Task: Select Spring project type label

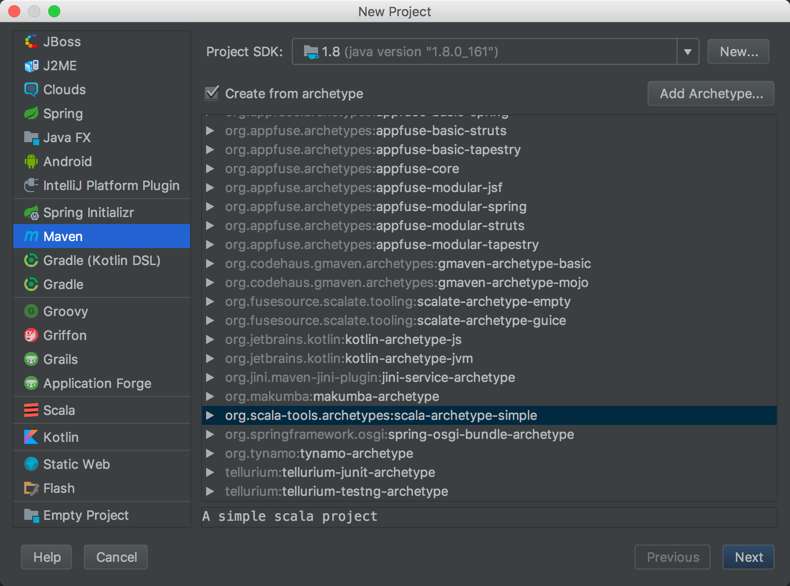Action: pos(63,114)
